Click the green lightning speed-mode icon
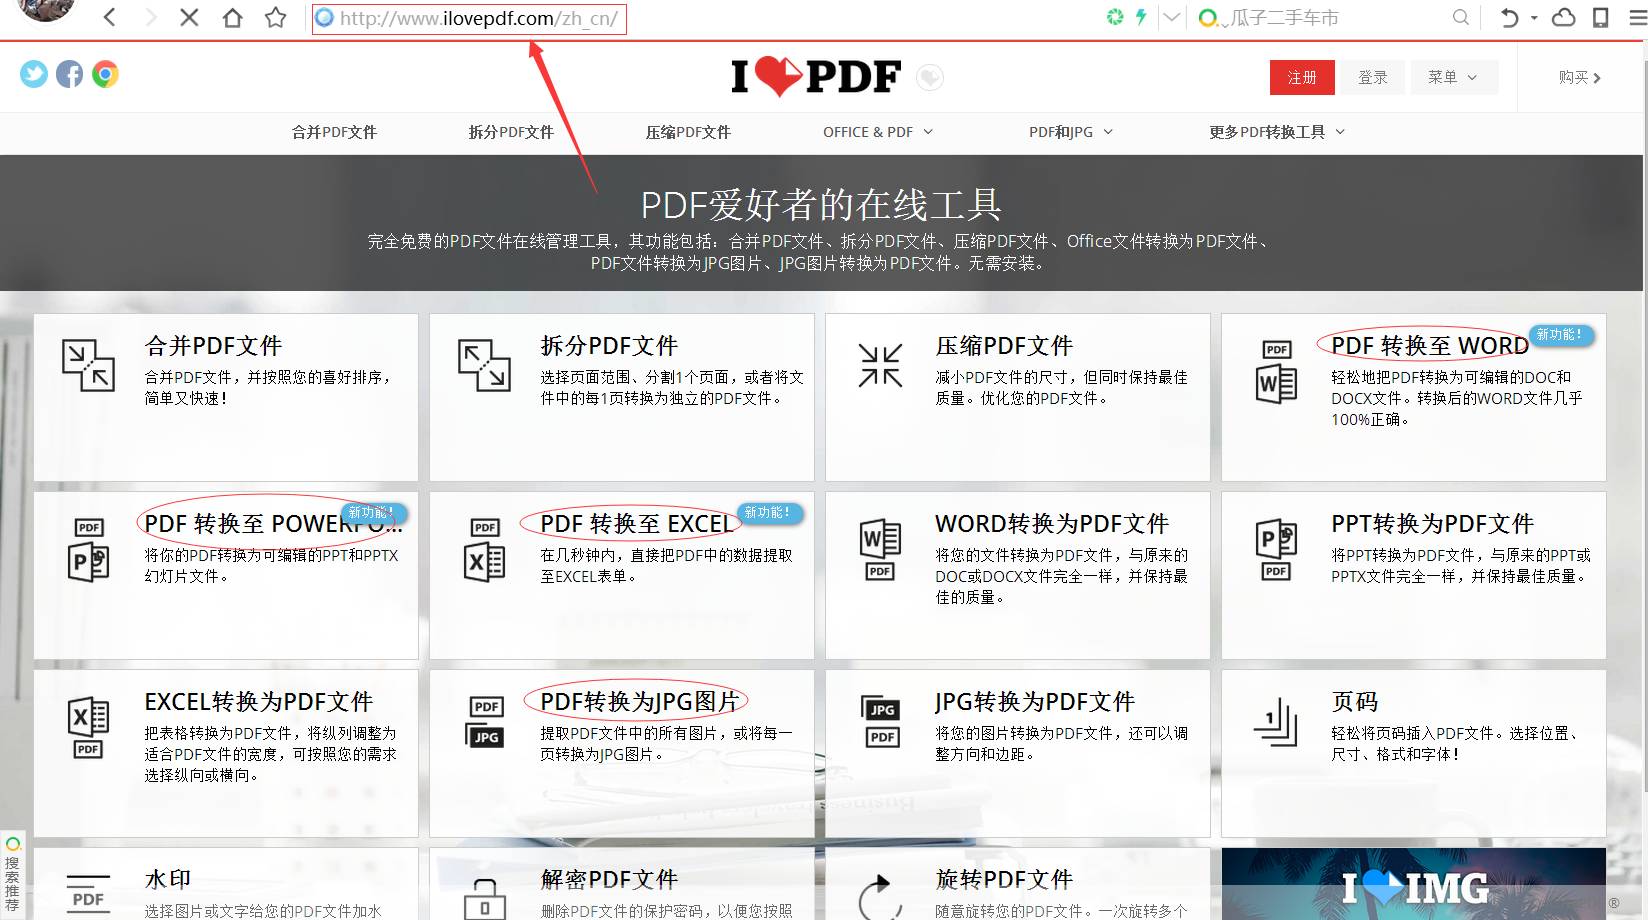1648x920 pixels. pyautogui.click(x=1140, y=17)
